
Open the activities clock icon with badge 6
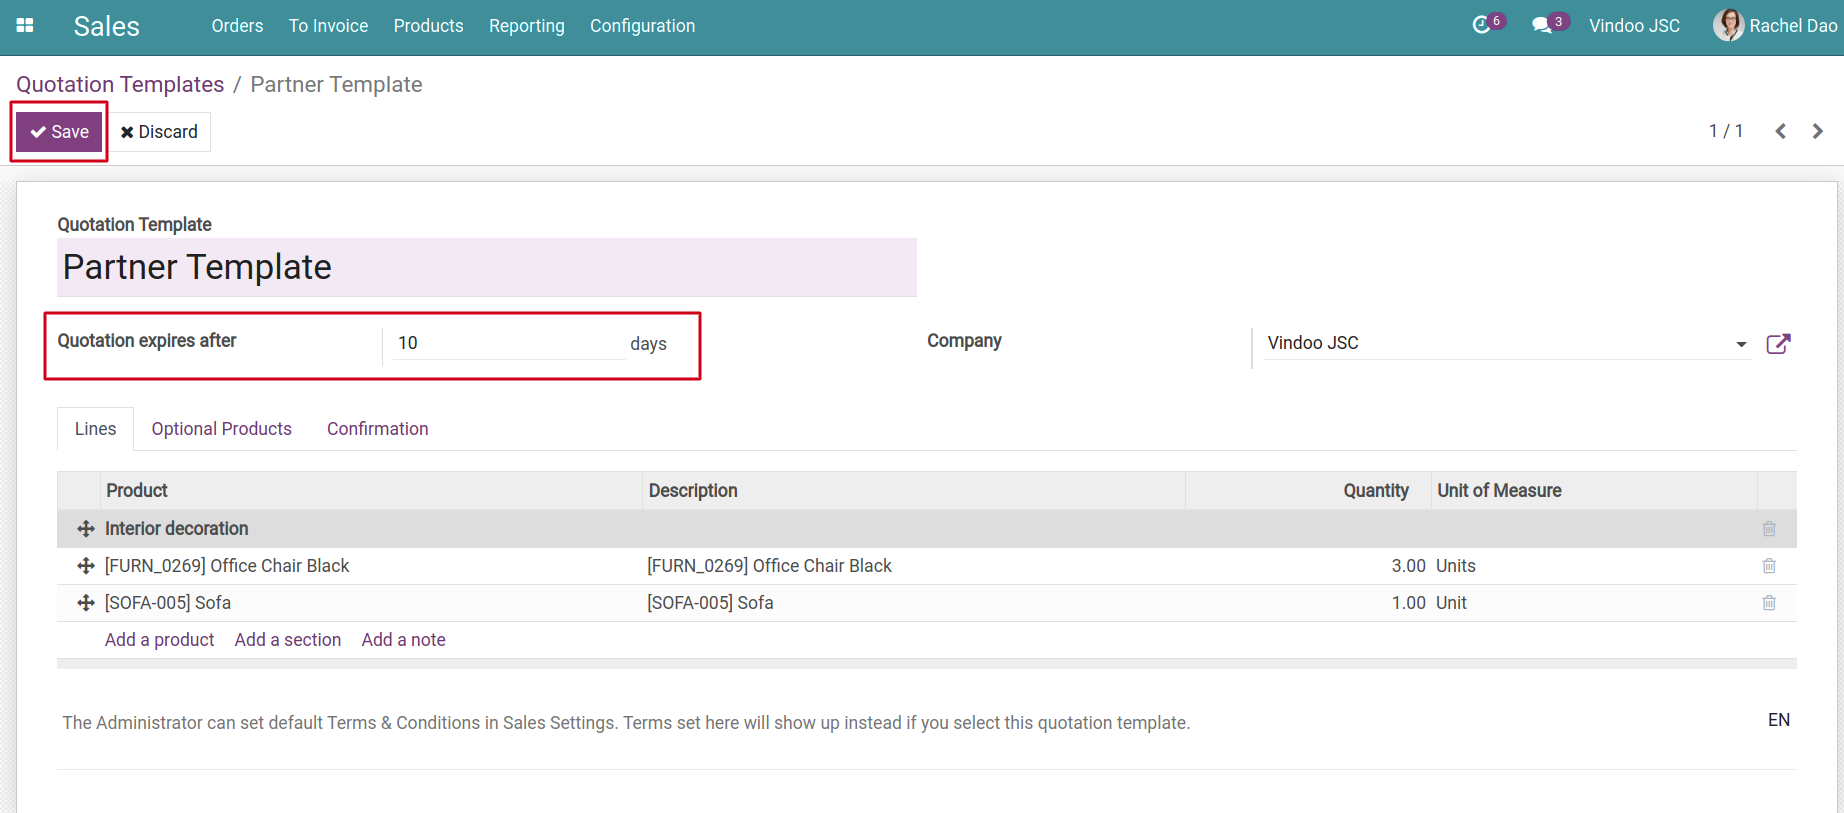point(1487,24)
